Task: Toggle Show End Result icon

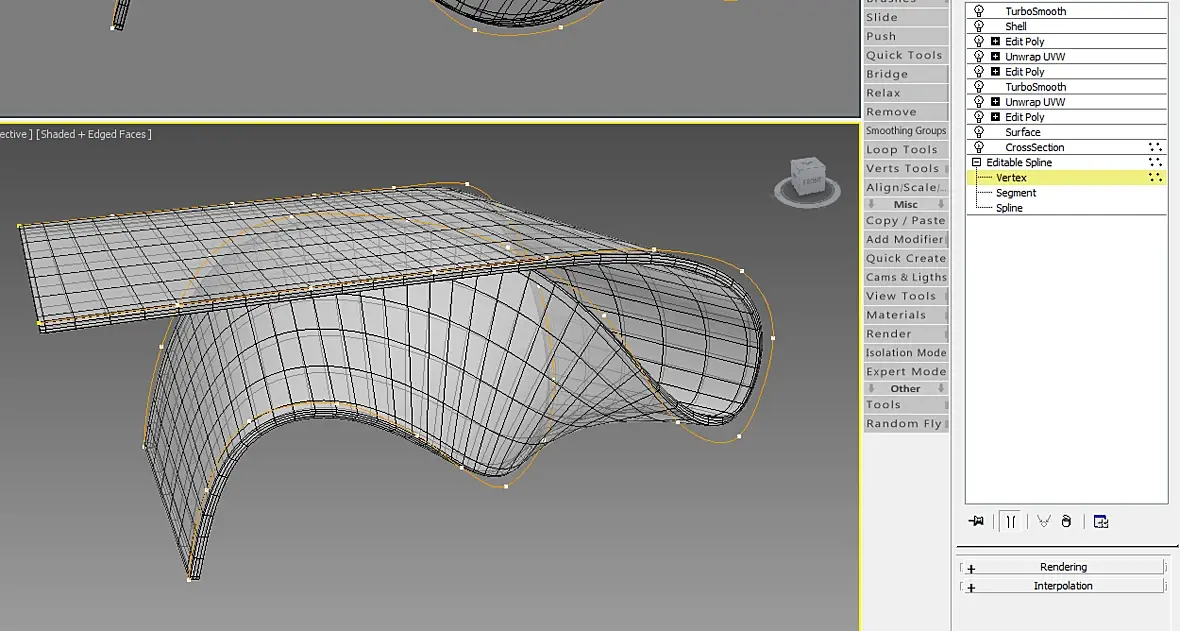Action: (1011, 521)
